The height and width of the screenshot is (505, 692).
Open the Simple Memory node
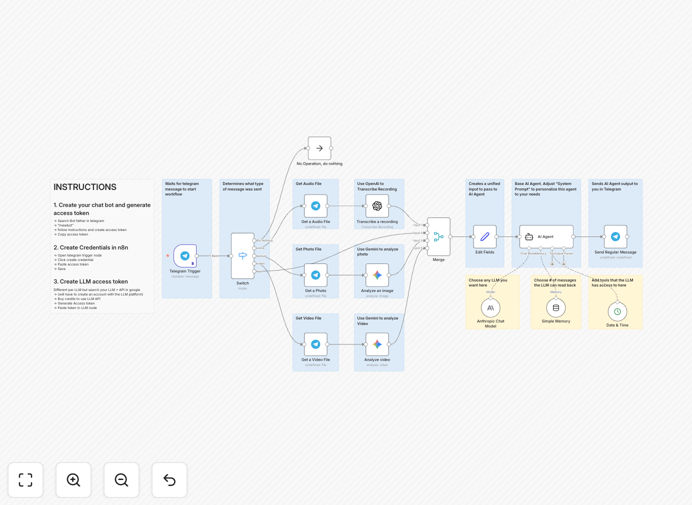[x=556, y=308]
